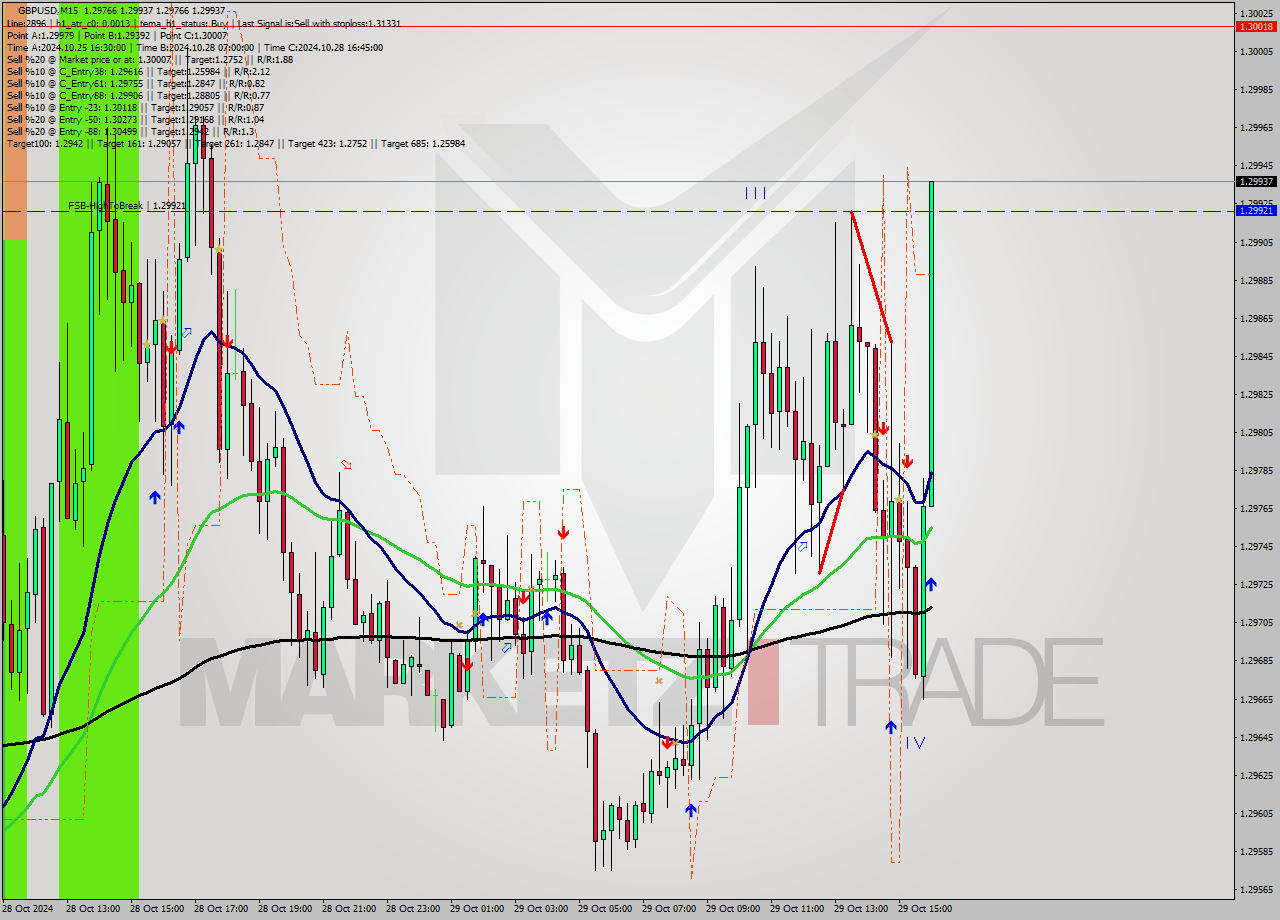Click price axis value 1.29585
Screen dimensions: 1280x920
click(x=1256, y=851)
